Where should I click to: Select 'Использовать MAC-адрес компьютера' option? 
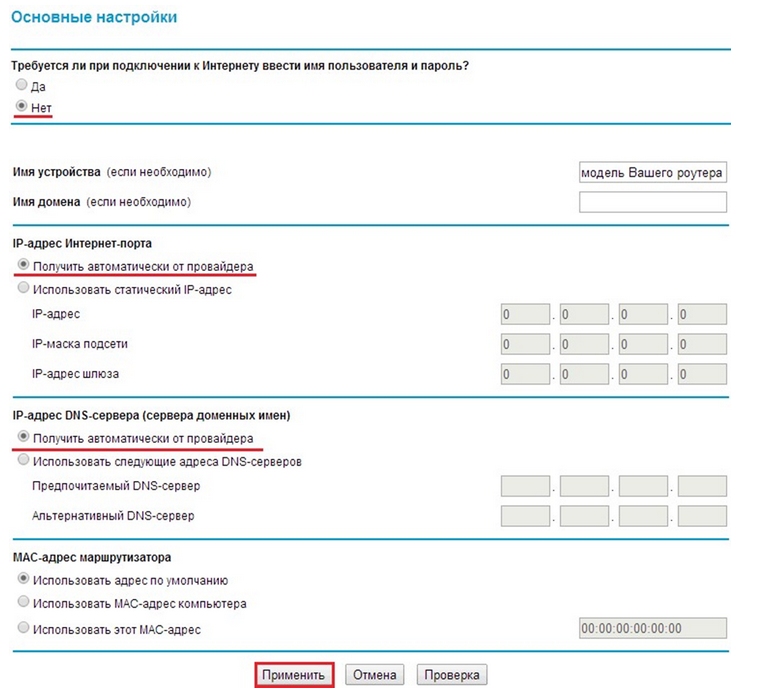22,603
